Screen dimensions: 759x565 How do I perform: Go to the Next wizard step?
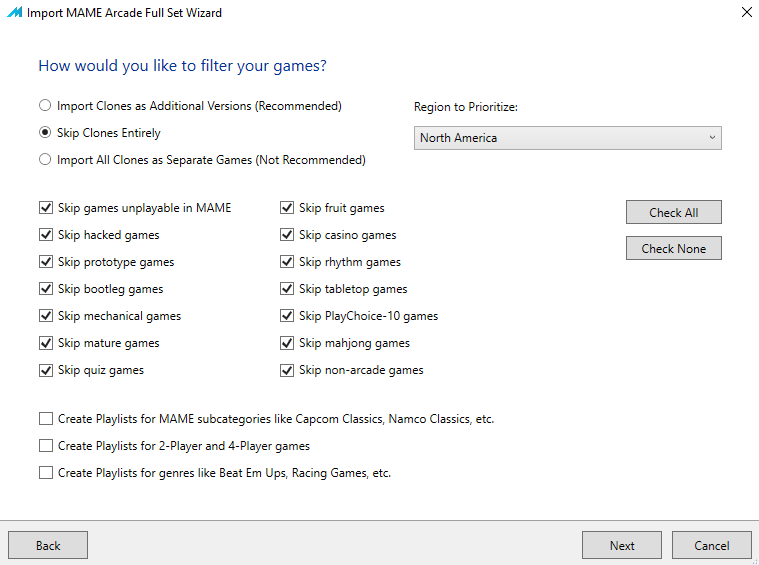pos(621,545)
